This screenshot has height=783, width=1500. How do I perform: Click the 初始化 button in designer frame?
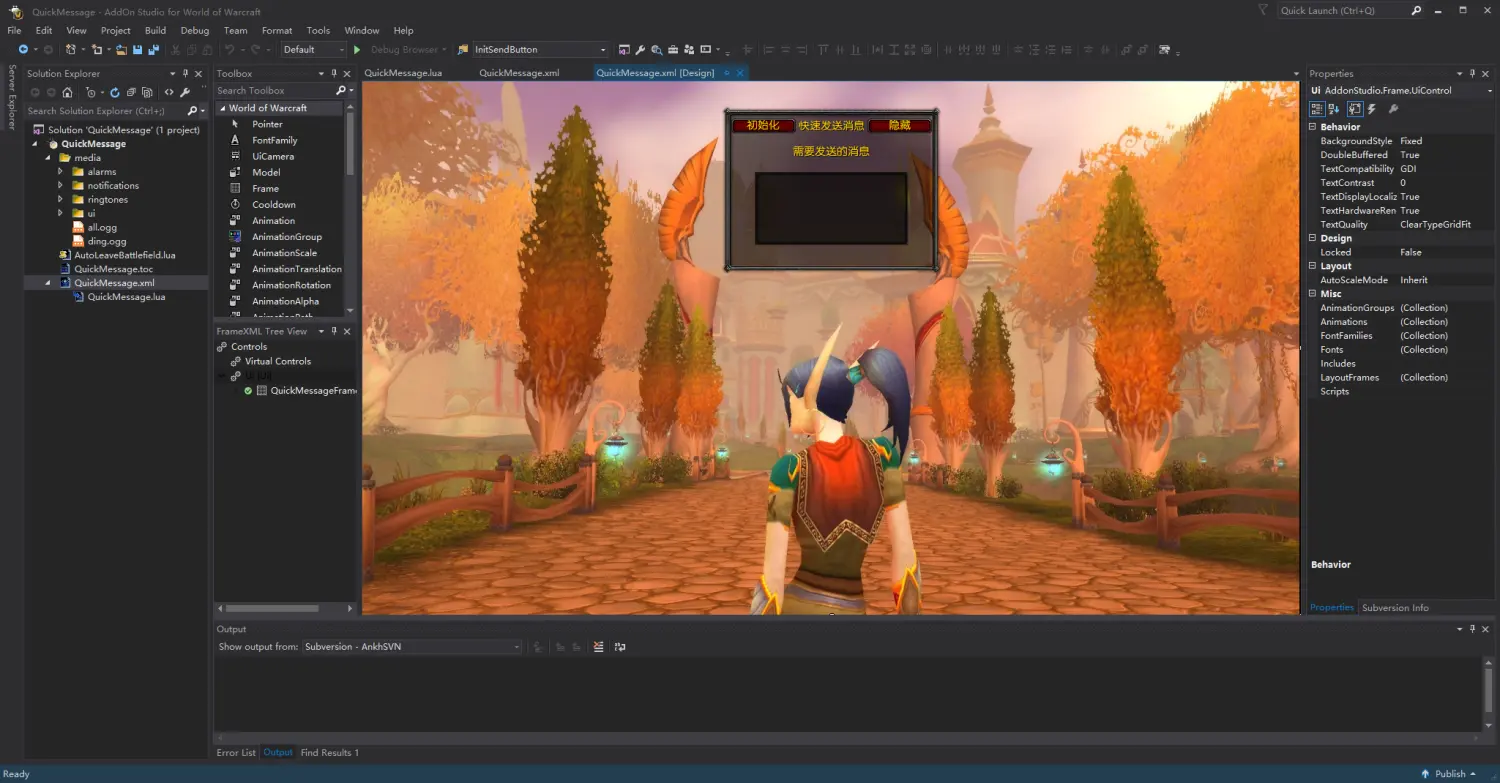[763, 125]
